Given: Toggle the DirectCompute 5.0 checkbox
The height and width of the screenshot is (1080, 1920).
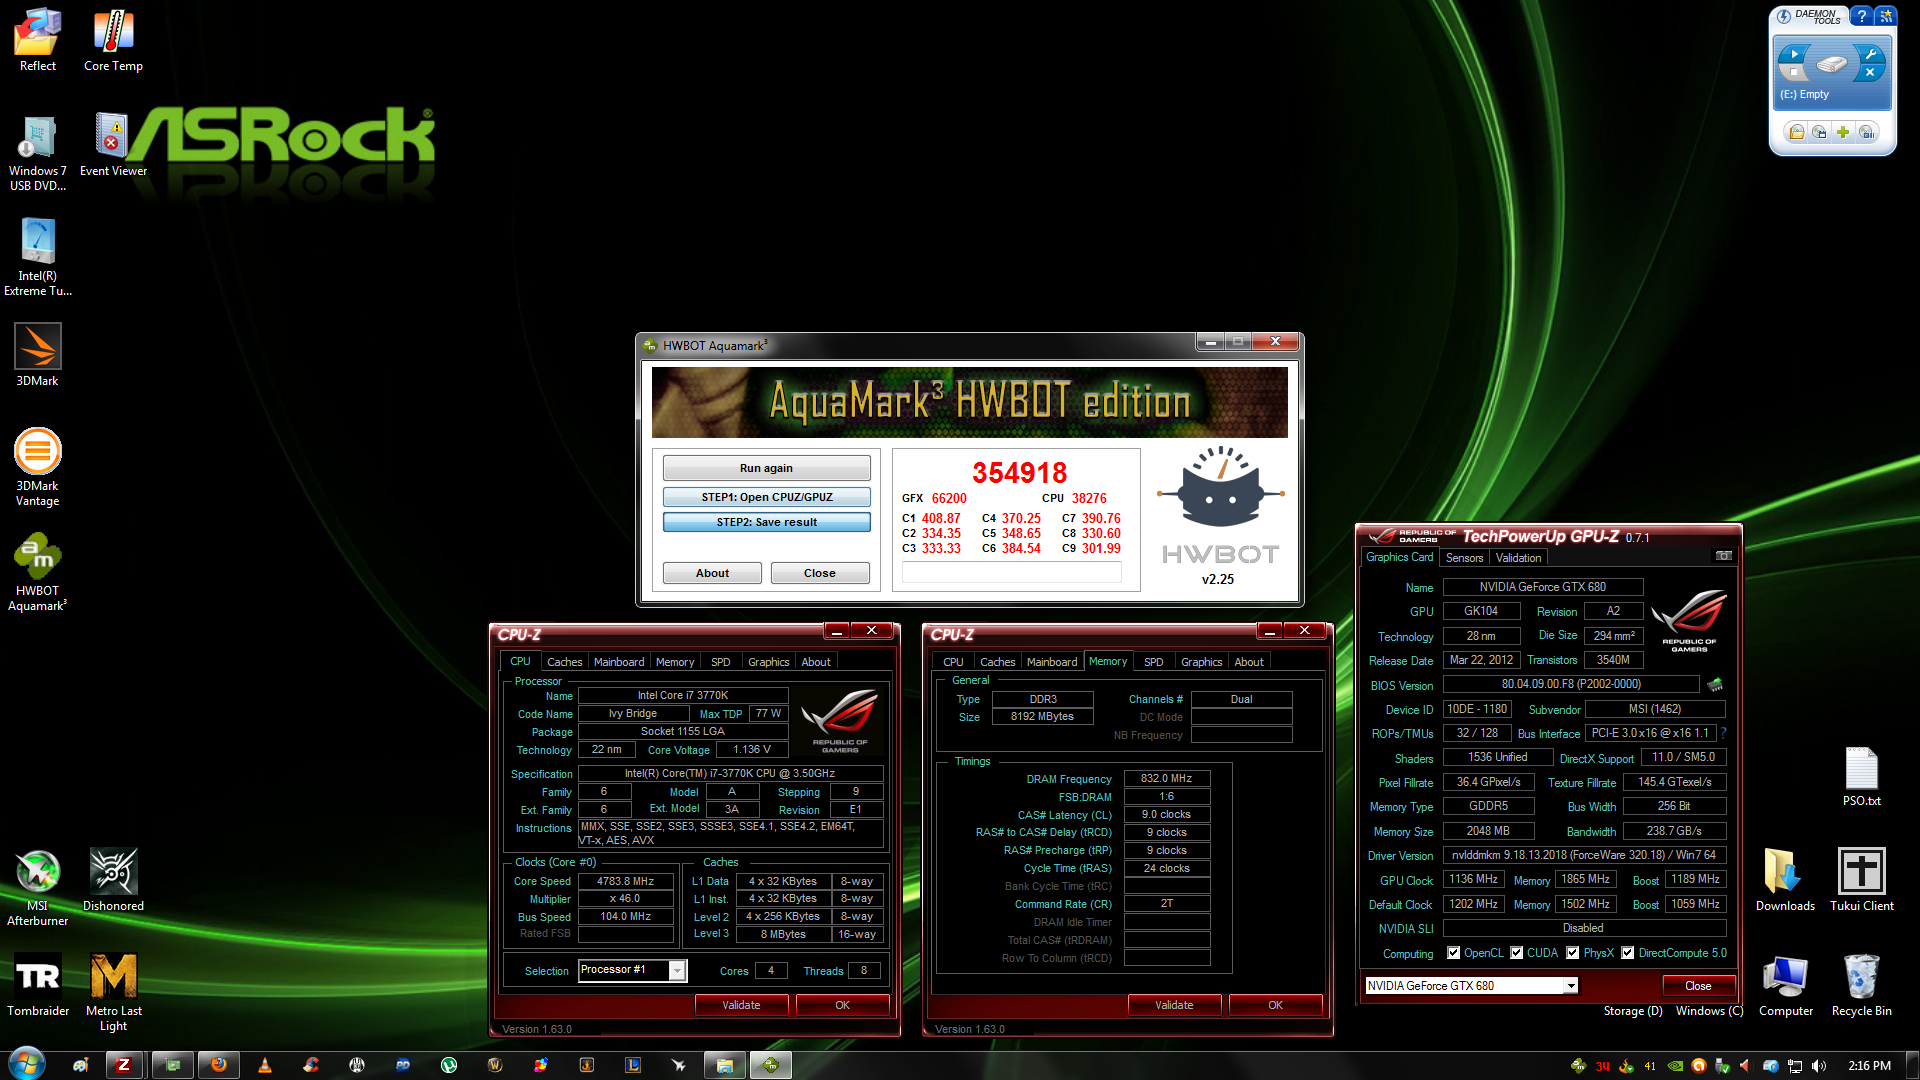Looking at the screenshot, I should [1628, 953].
